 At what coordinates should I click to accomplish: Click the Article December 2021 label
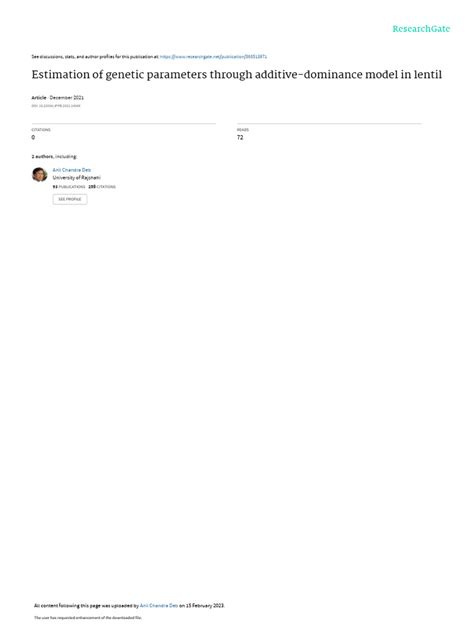58,98
